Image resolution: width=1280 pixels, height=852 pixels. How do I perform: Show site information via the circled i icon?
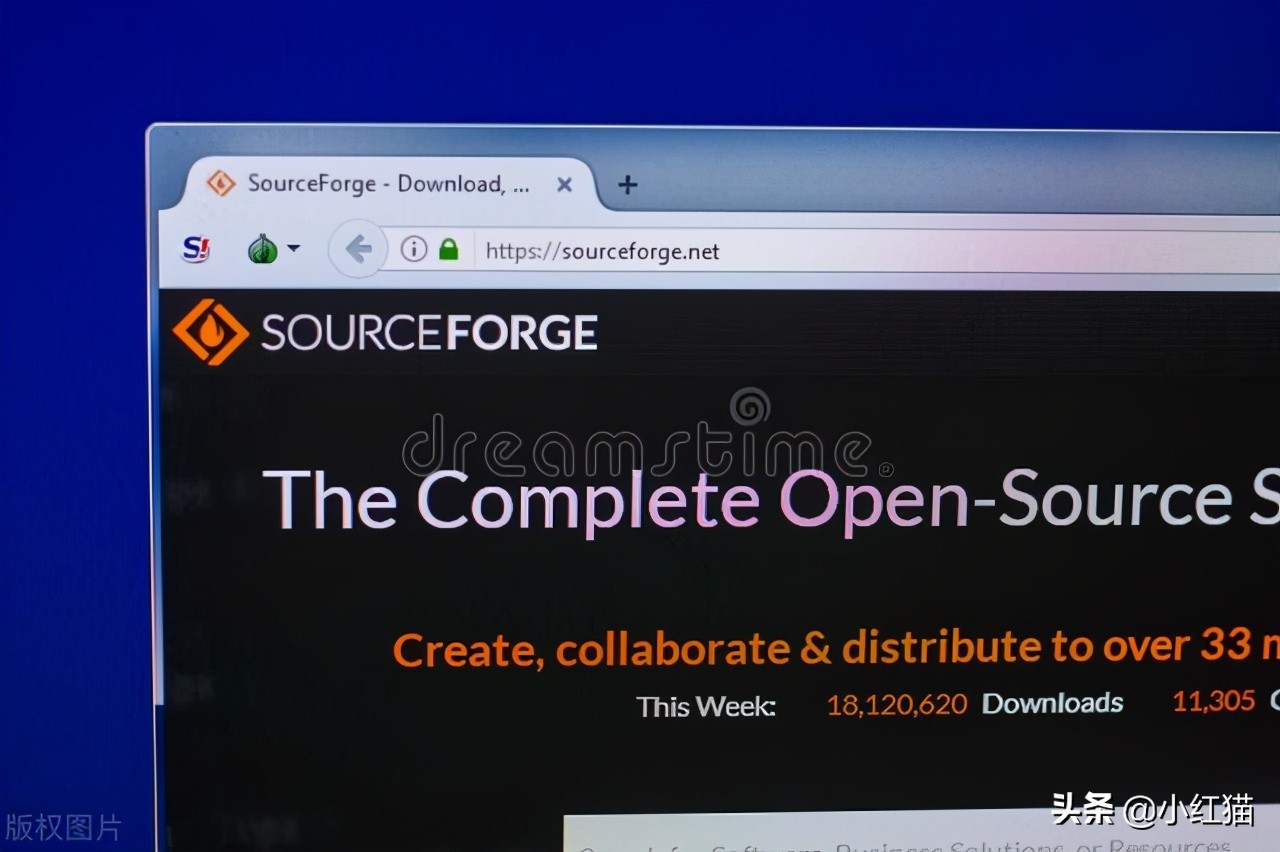(x=414, y=249)
